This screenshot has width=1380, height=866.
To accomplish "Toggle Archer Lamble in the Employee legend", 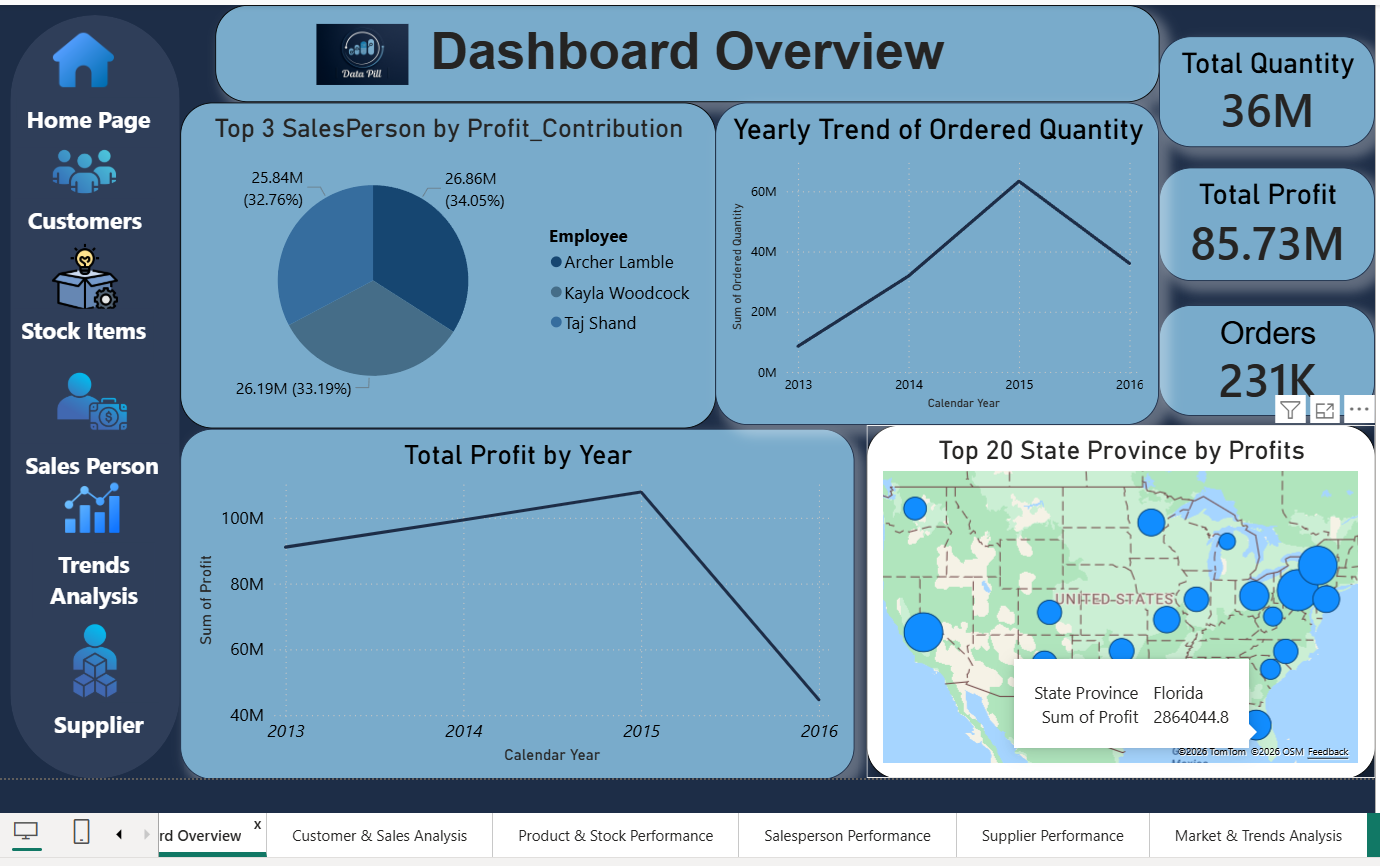I will [x=620, y=262].
